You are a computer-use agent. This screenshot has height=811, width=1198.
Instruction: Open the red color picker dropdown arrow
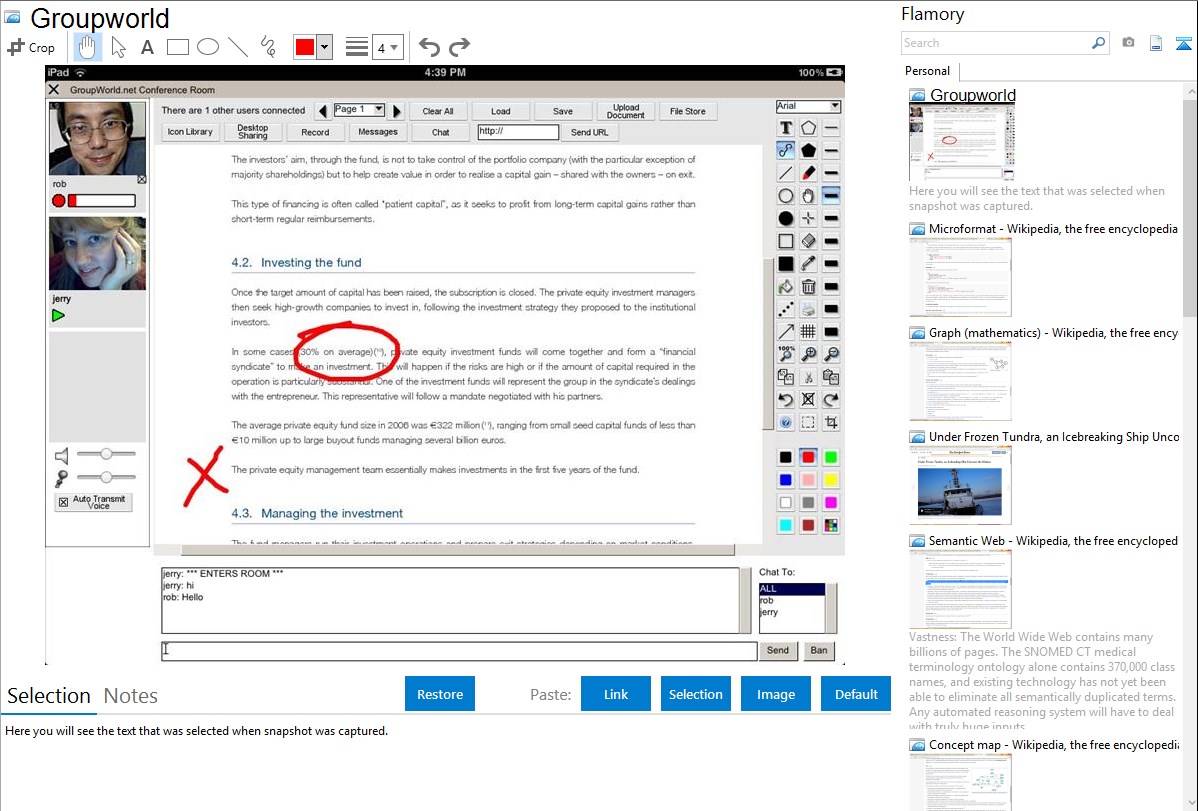pyautogui.click(x=324, y=47)
